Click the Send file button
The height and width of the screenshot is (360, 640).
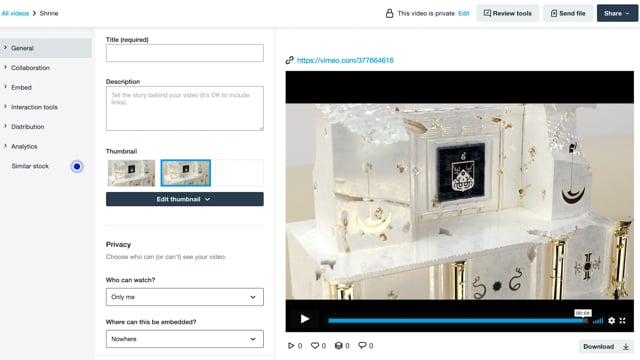tap(568, 13)
